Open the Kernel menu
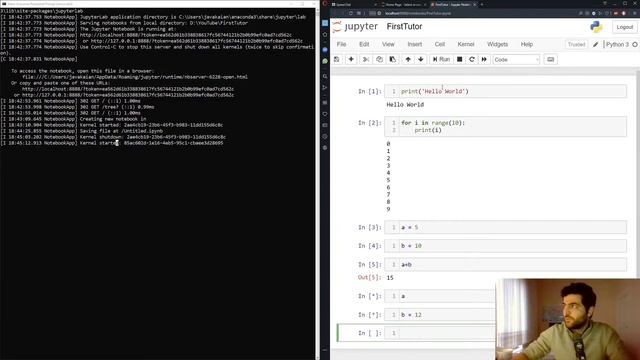This screenshot has width=640, height=360. tap(466, 44)
